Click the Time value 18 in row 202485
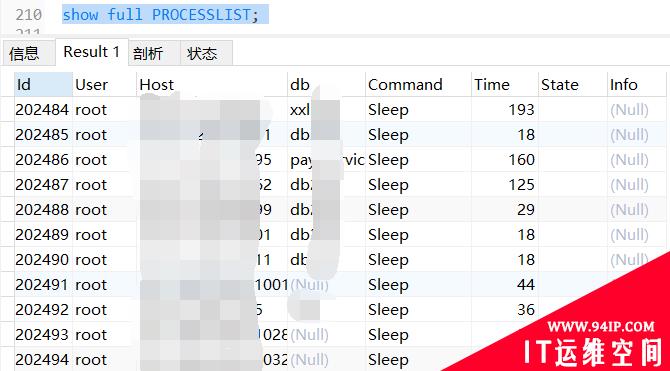Image resolution: width=670 pixels, height=371 pixels. tap(526, 135)
